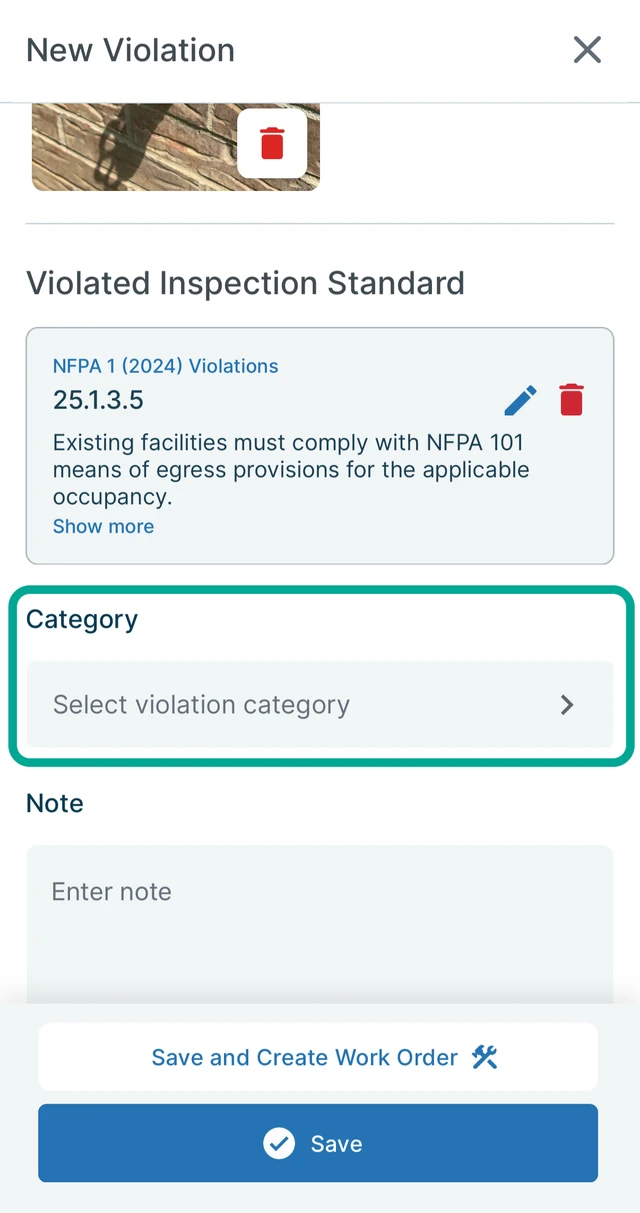Viewport: 640px width, 1213px height.
Task: Expand standard description with Show more
Action: [x=103, y=526]
